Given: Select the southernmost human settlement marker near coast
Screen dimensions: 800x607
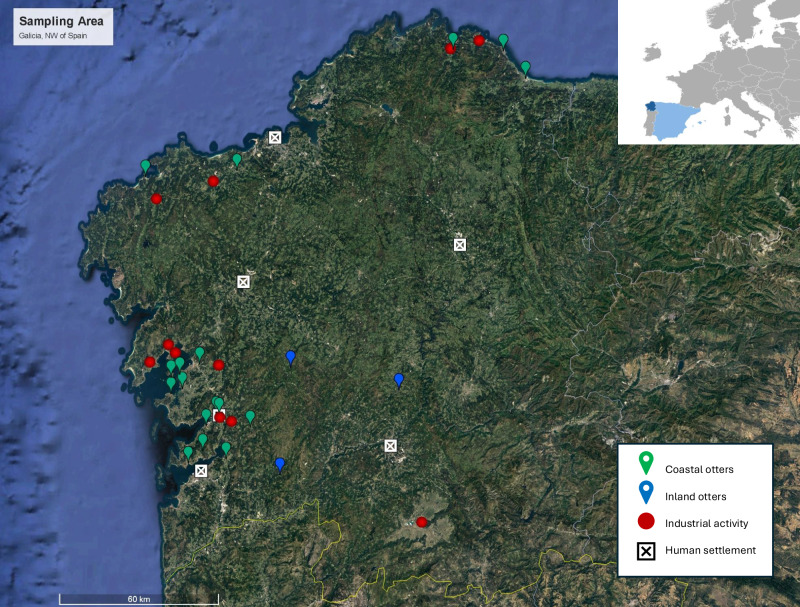Looking at the screenshot, I should click(201, 470).
